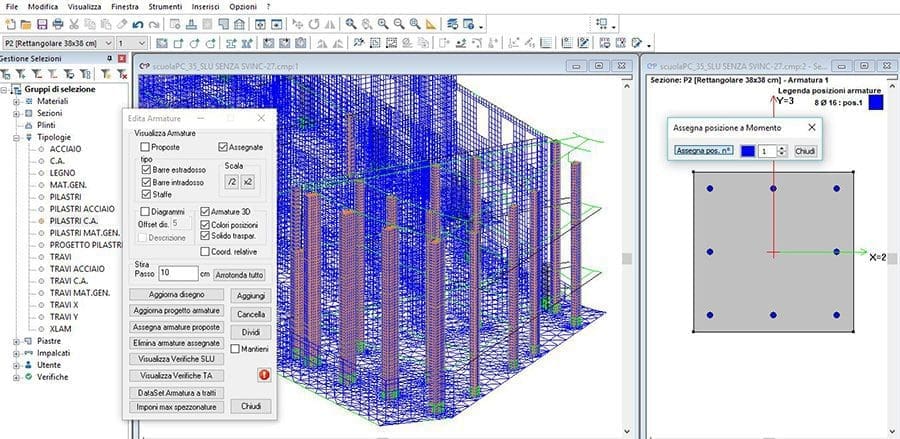Screen dimensions: 900x439
Task: Toggle Barre intradosso checkbox
Action: coord(146,182)
